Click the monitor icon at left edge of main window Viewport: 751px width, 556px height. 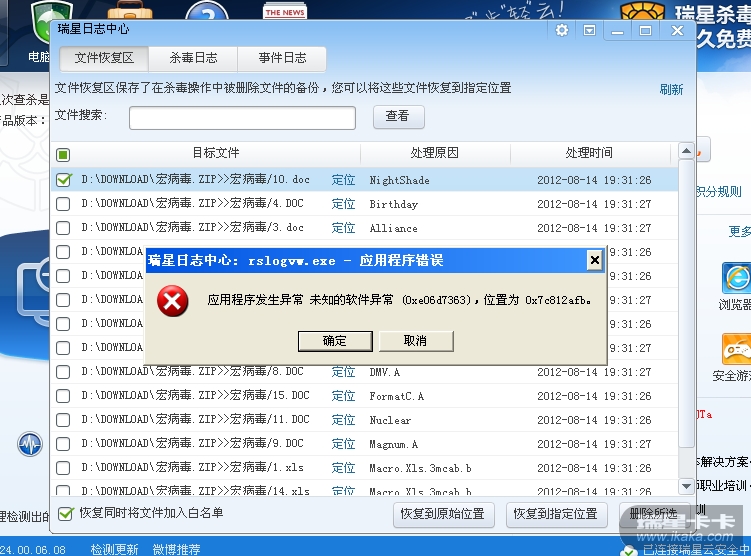coord(34,292)
